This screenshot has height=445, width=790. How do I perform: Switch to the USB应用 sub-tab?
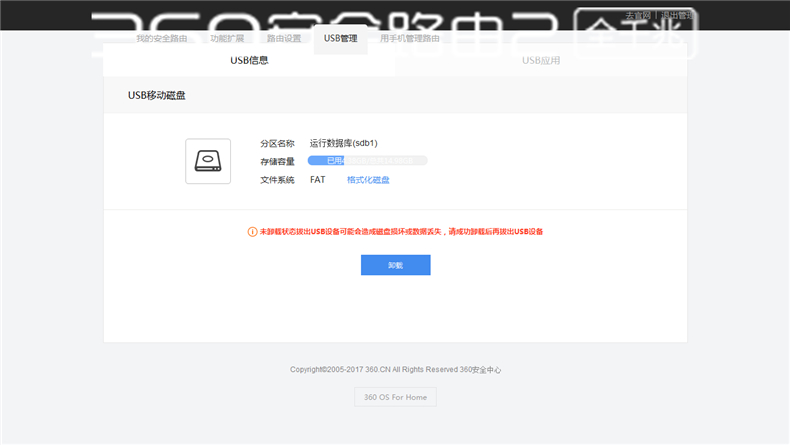coord(541,60)
